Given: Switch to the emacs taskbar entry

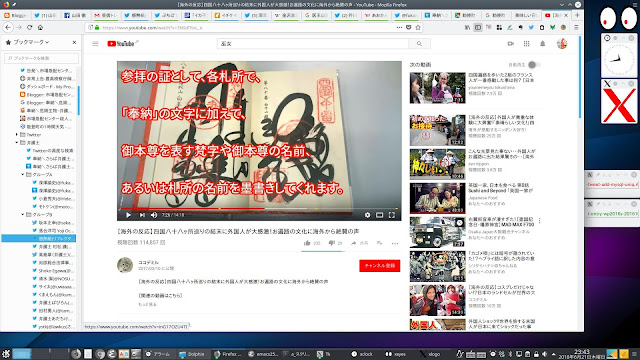Looking at the screenshot, I should tap(263, 354).
